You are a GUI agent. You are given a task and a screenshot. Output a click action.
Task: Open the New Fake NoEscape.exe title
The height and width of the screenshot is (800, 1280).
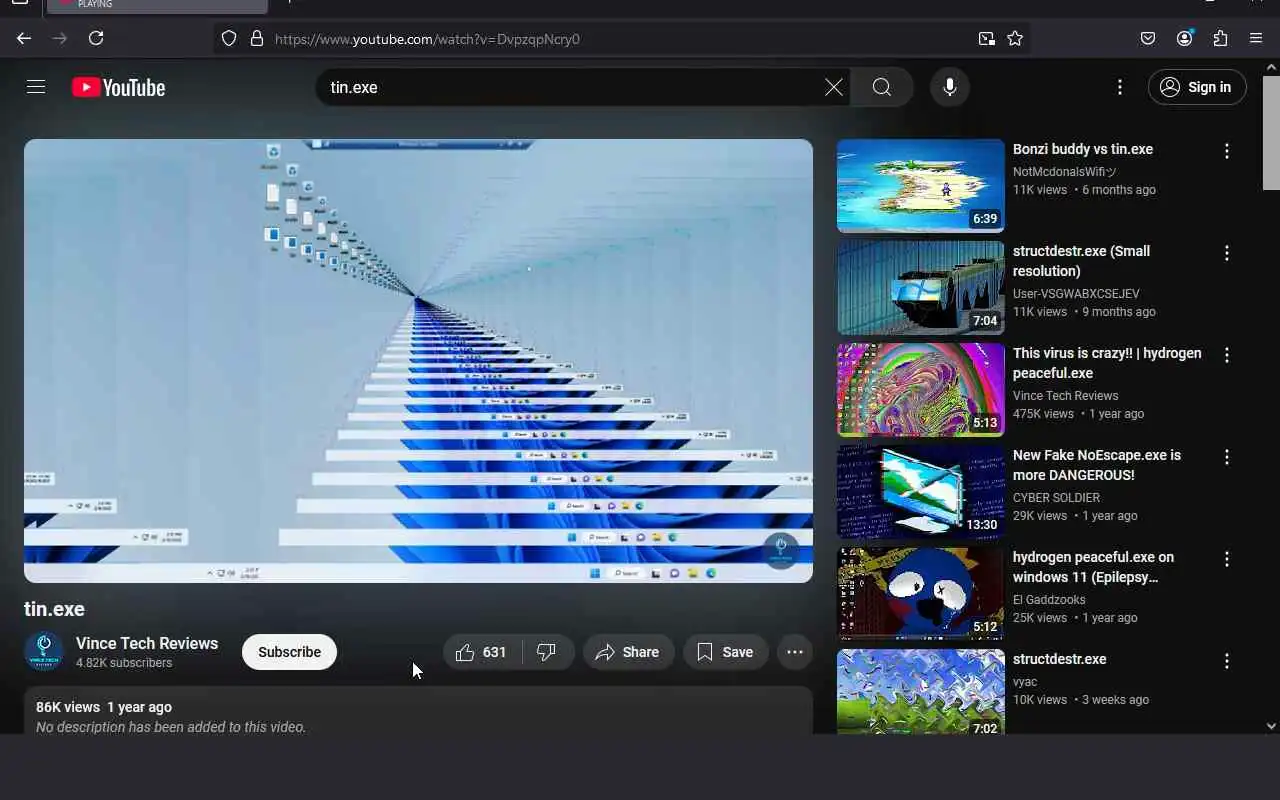(1097, 465)
